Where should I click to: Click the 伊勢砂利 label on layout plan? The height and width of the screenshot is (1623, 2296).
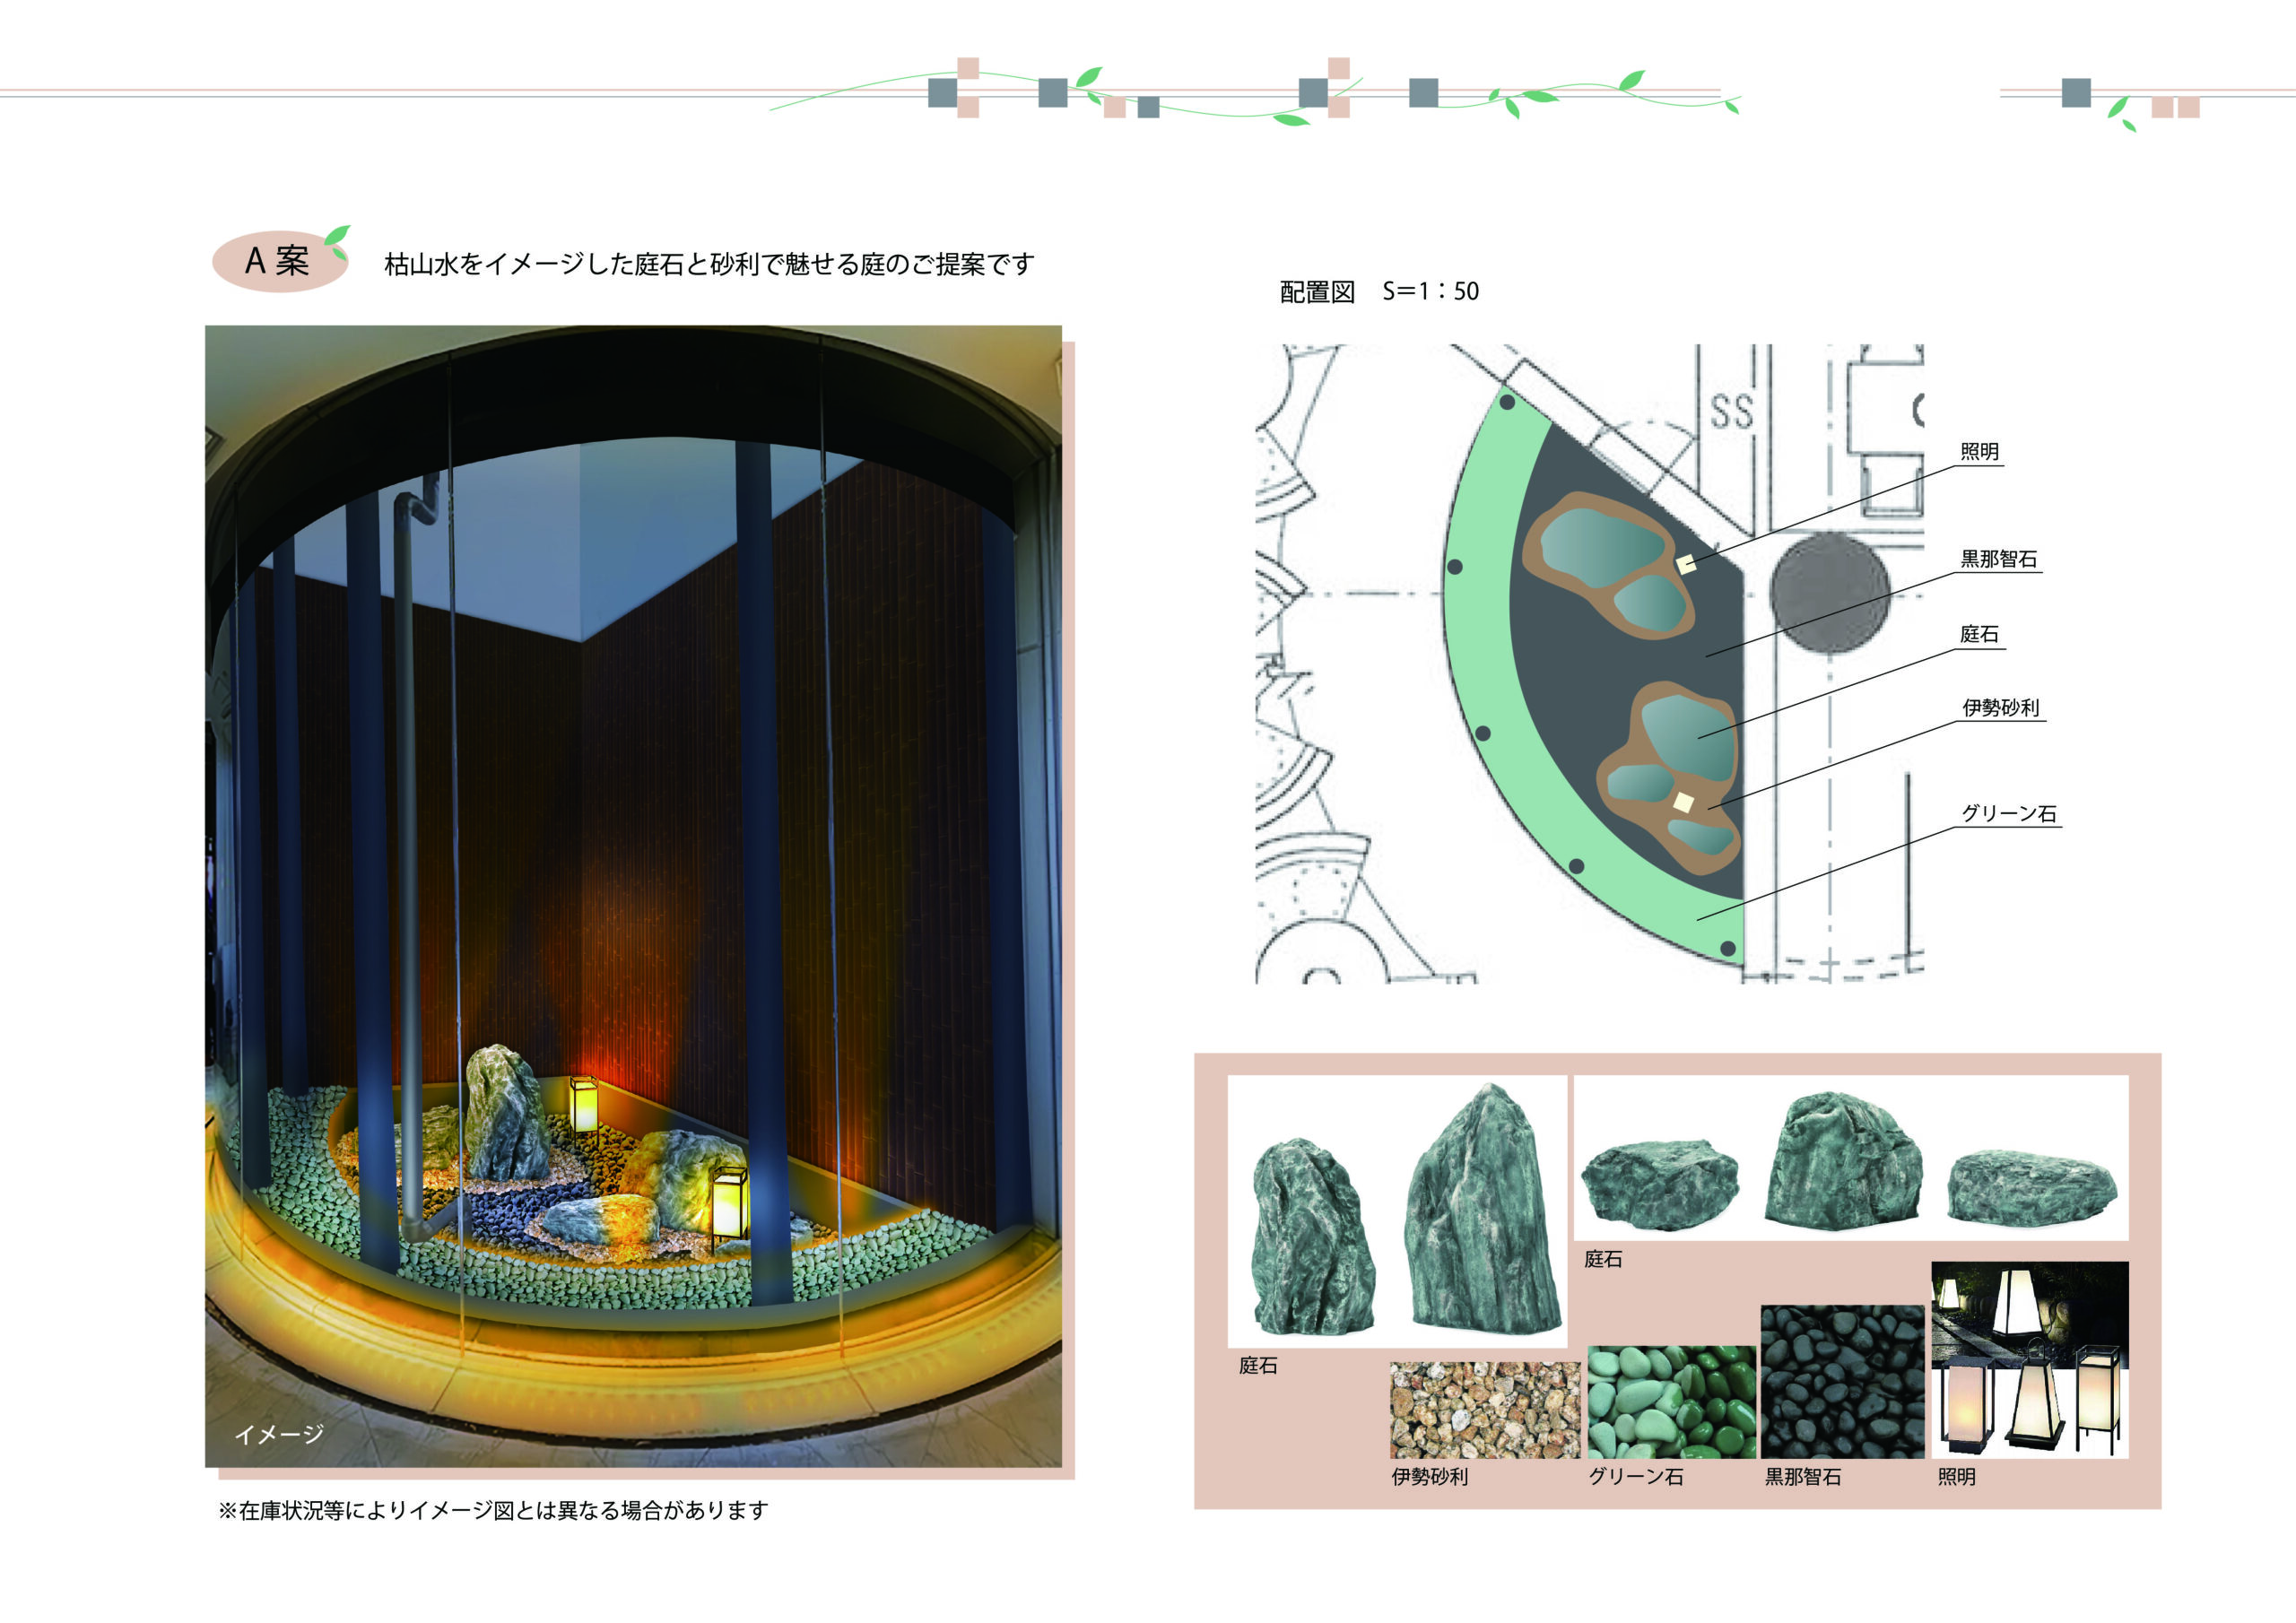tap(2000, 708)
